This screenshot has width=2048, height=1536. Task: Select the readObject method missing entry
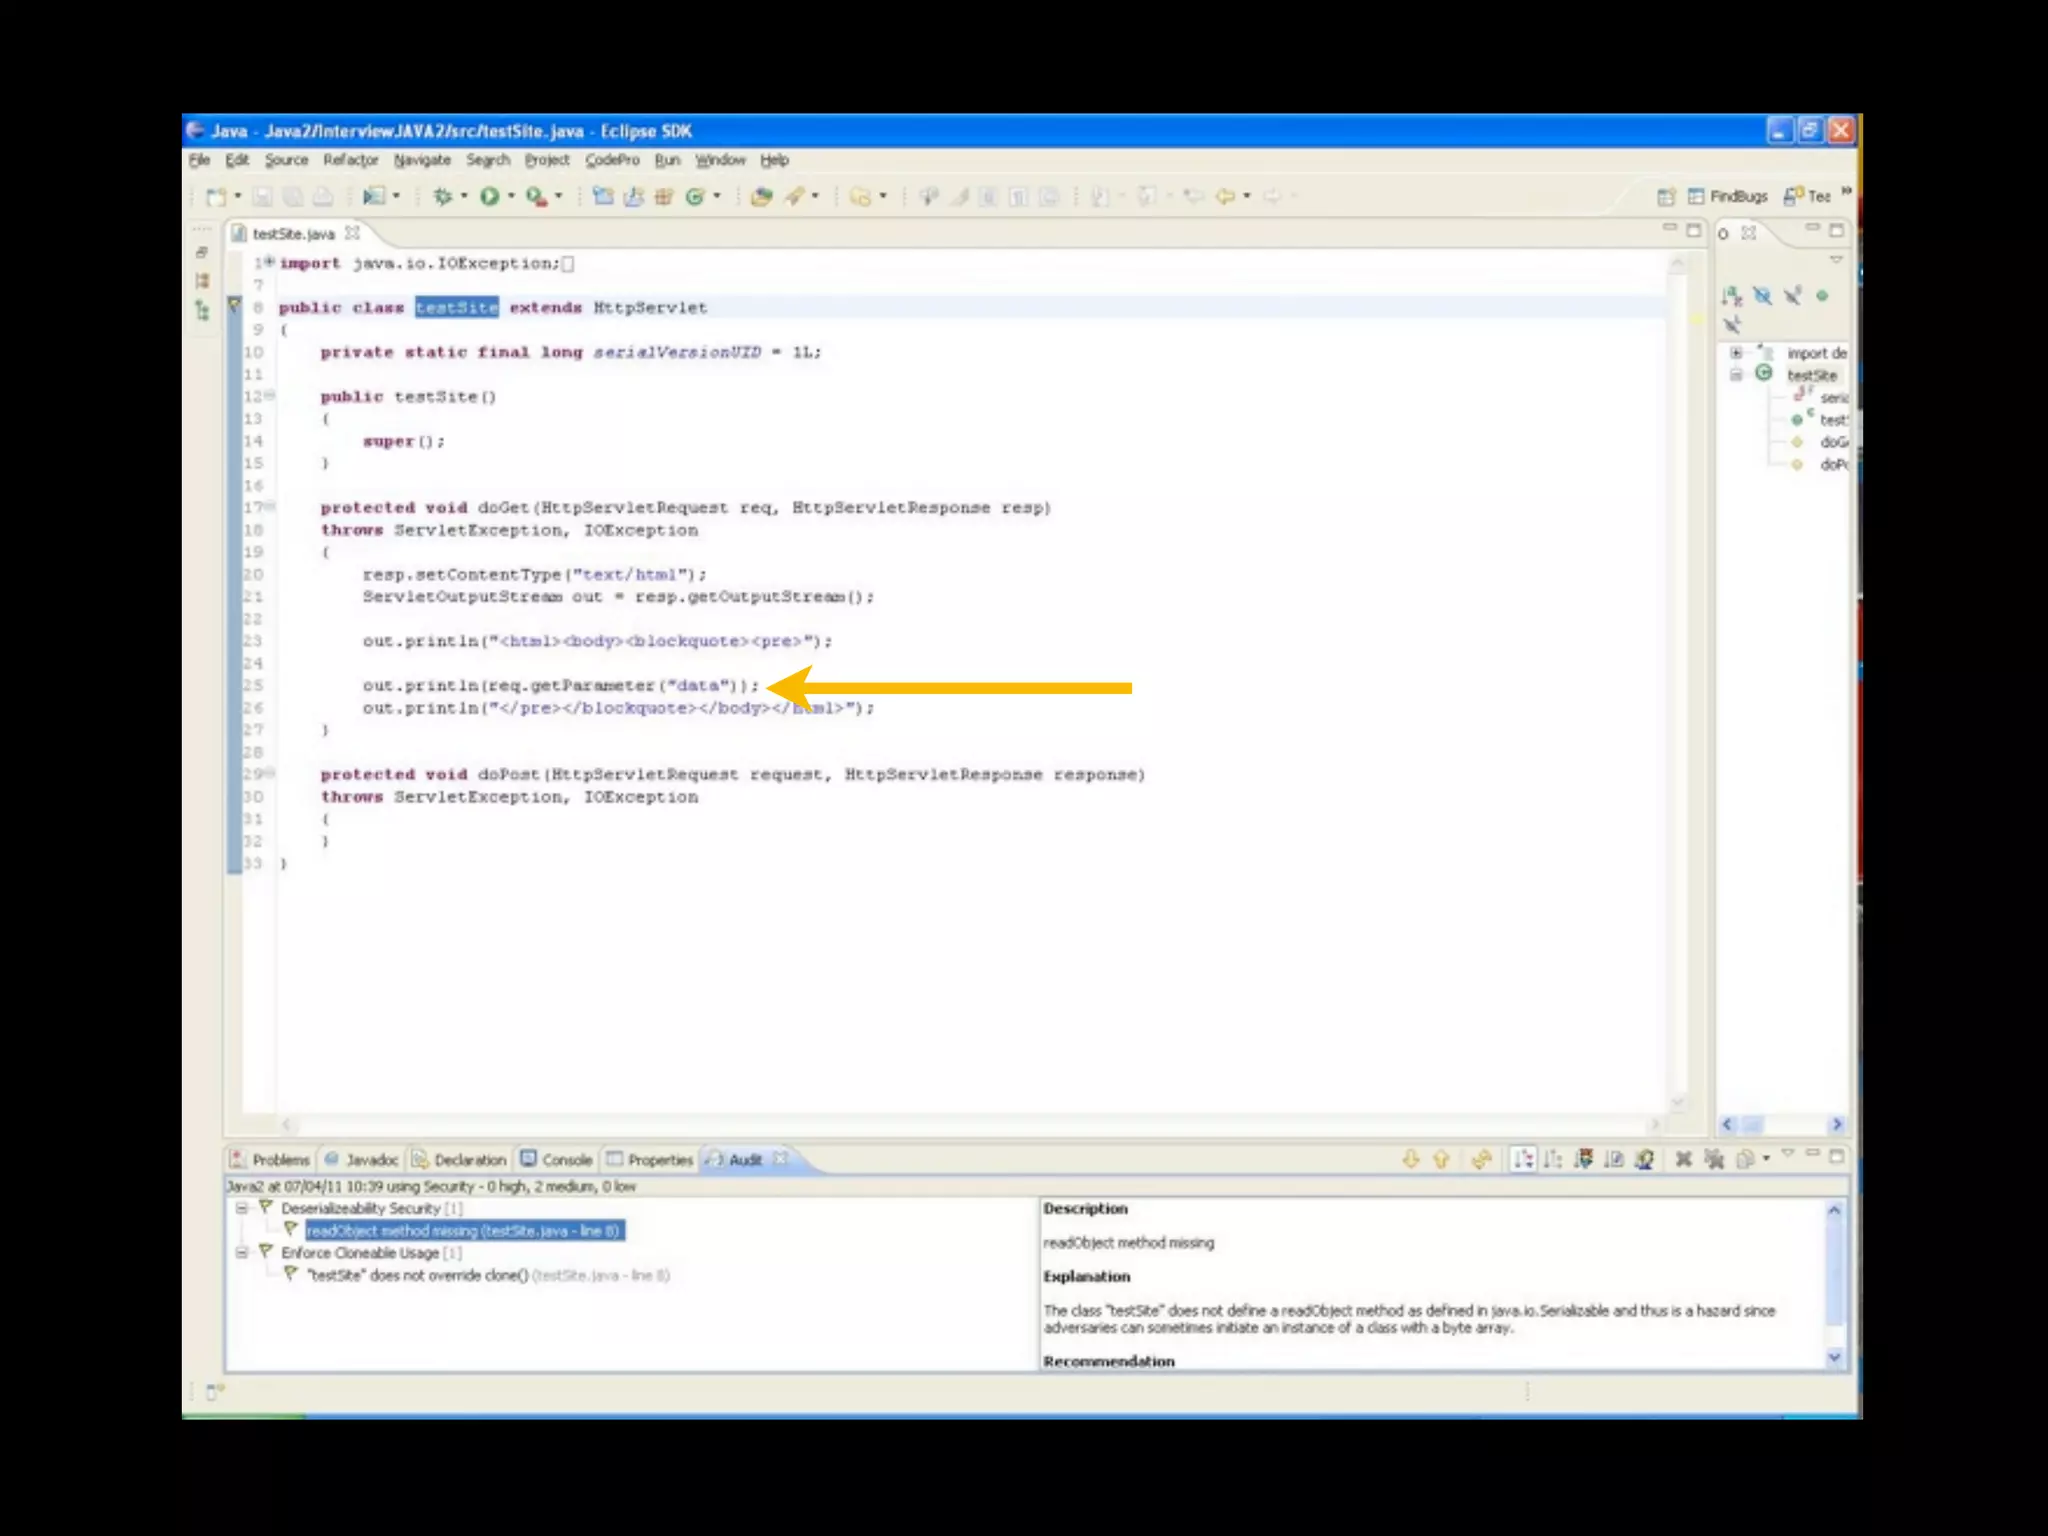pos(464,1231)
